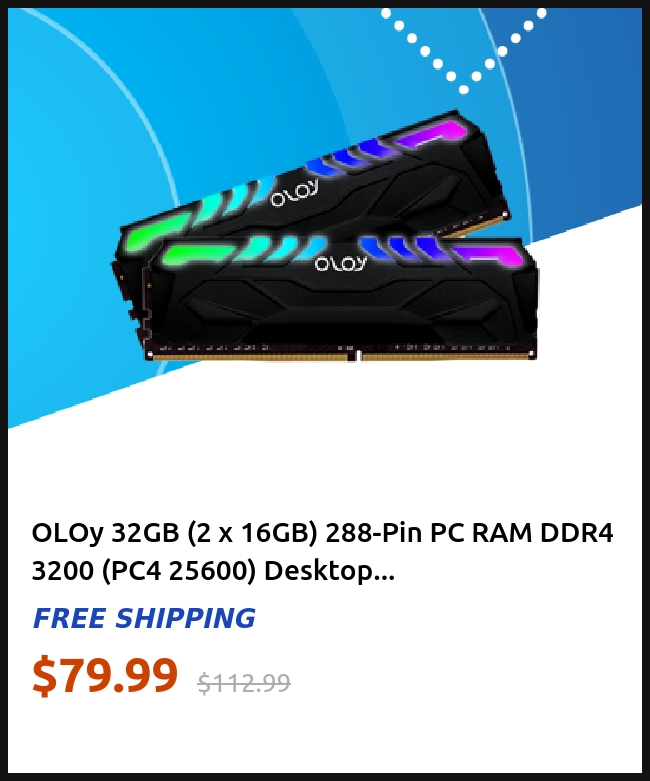Click the OLOy logo on the rear RAM stick
Screen dimensions: 650x781
[294, 193]
